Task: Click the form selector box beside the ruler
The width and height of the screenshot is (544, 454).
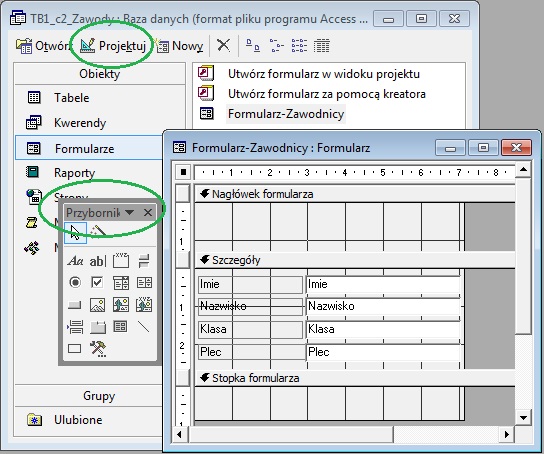Action: 183,172
